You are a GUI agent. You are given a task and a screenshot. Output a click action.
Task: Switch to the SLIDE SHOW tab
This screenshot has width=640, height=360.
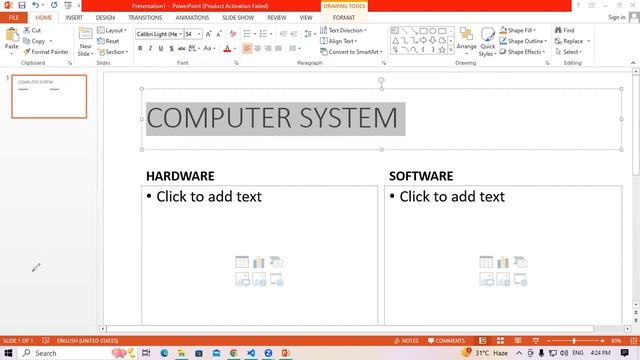tap(238, 18)
